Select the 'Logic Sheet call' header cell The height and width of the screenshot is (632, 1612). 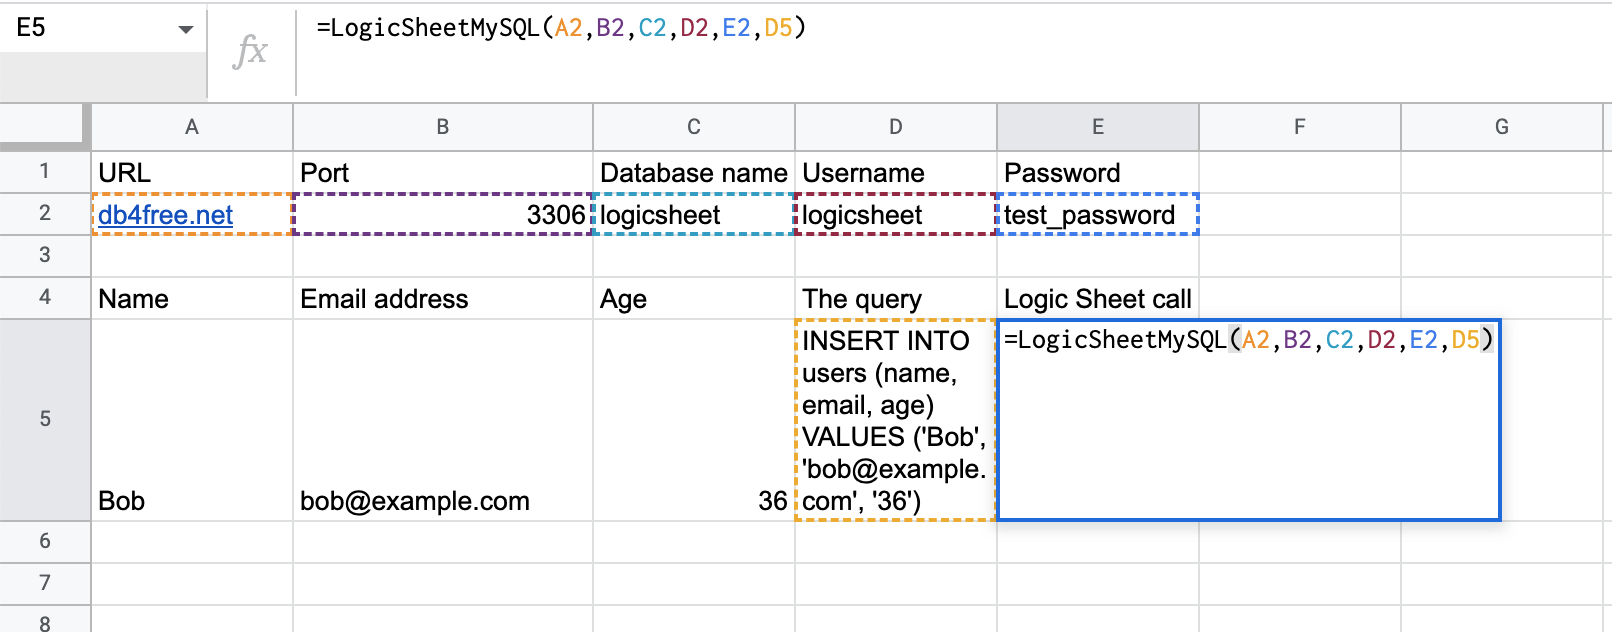click(1097, 299)
